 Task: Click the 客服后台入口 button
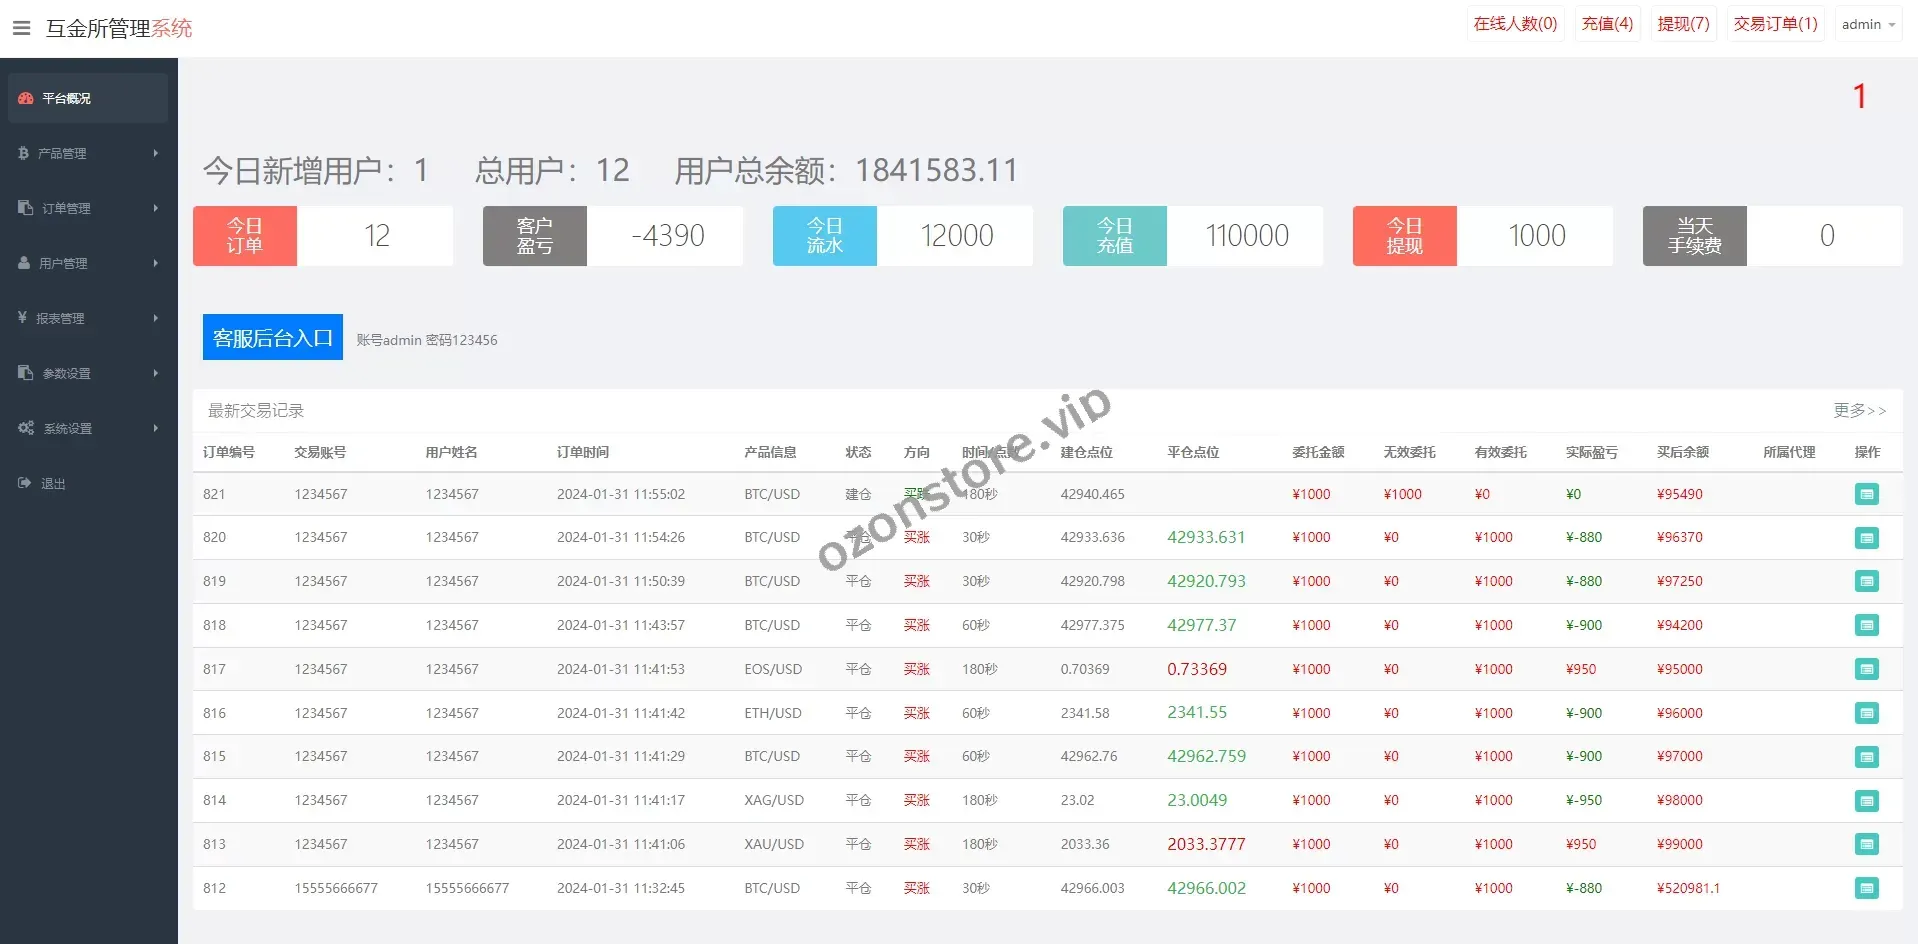pyautogui.click(x=272, y=338)
